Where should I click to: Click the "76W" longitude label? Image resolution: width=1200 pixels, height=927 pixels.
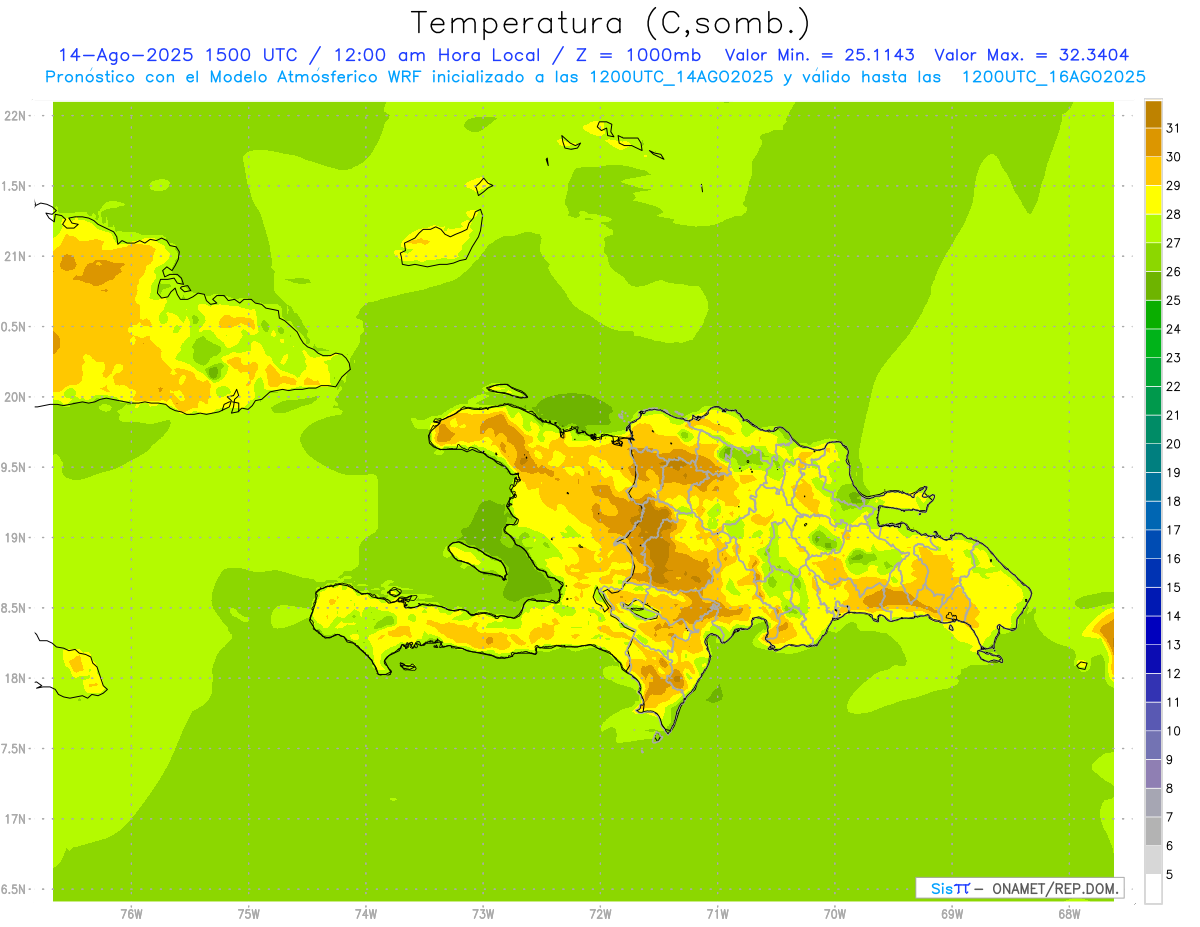coord(131,913)
